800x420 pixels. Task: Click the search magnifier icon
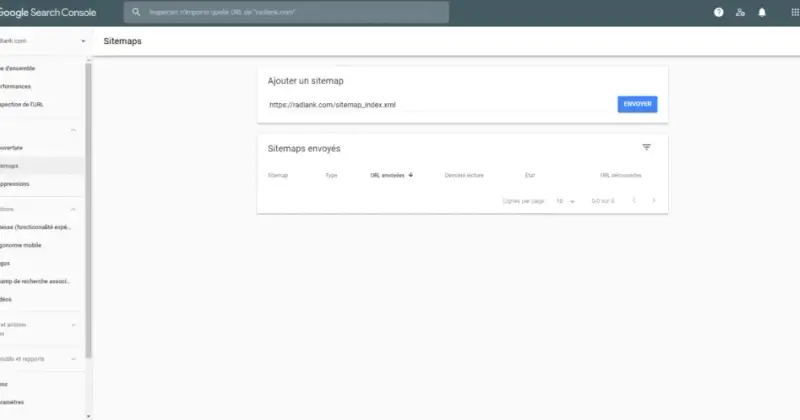(x=136, y=12)
